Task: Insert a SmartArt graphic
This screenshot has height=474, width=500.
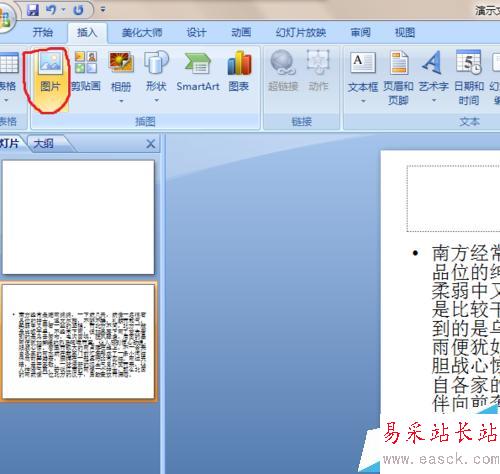Action: [198, 72]
